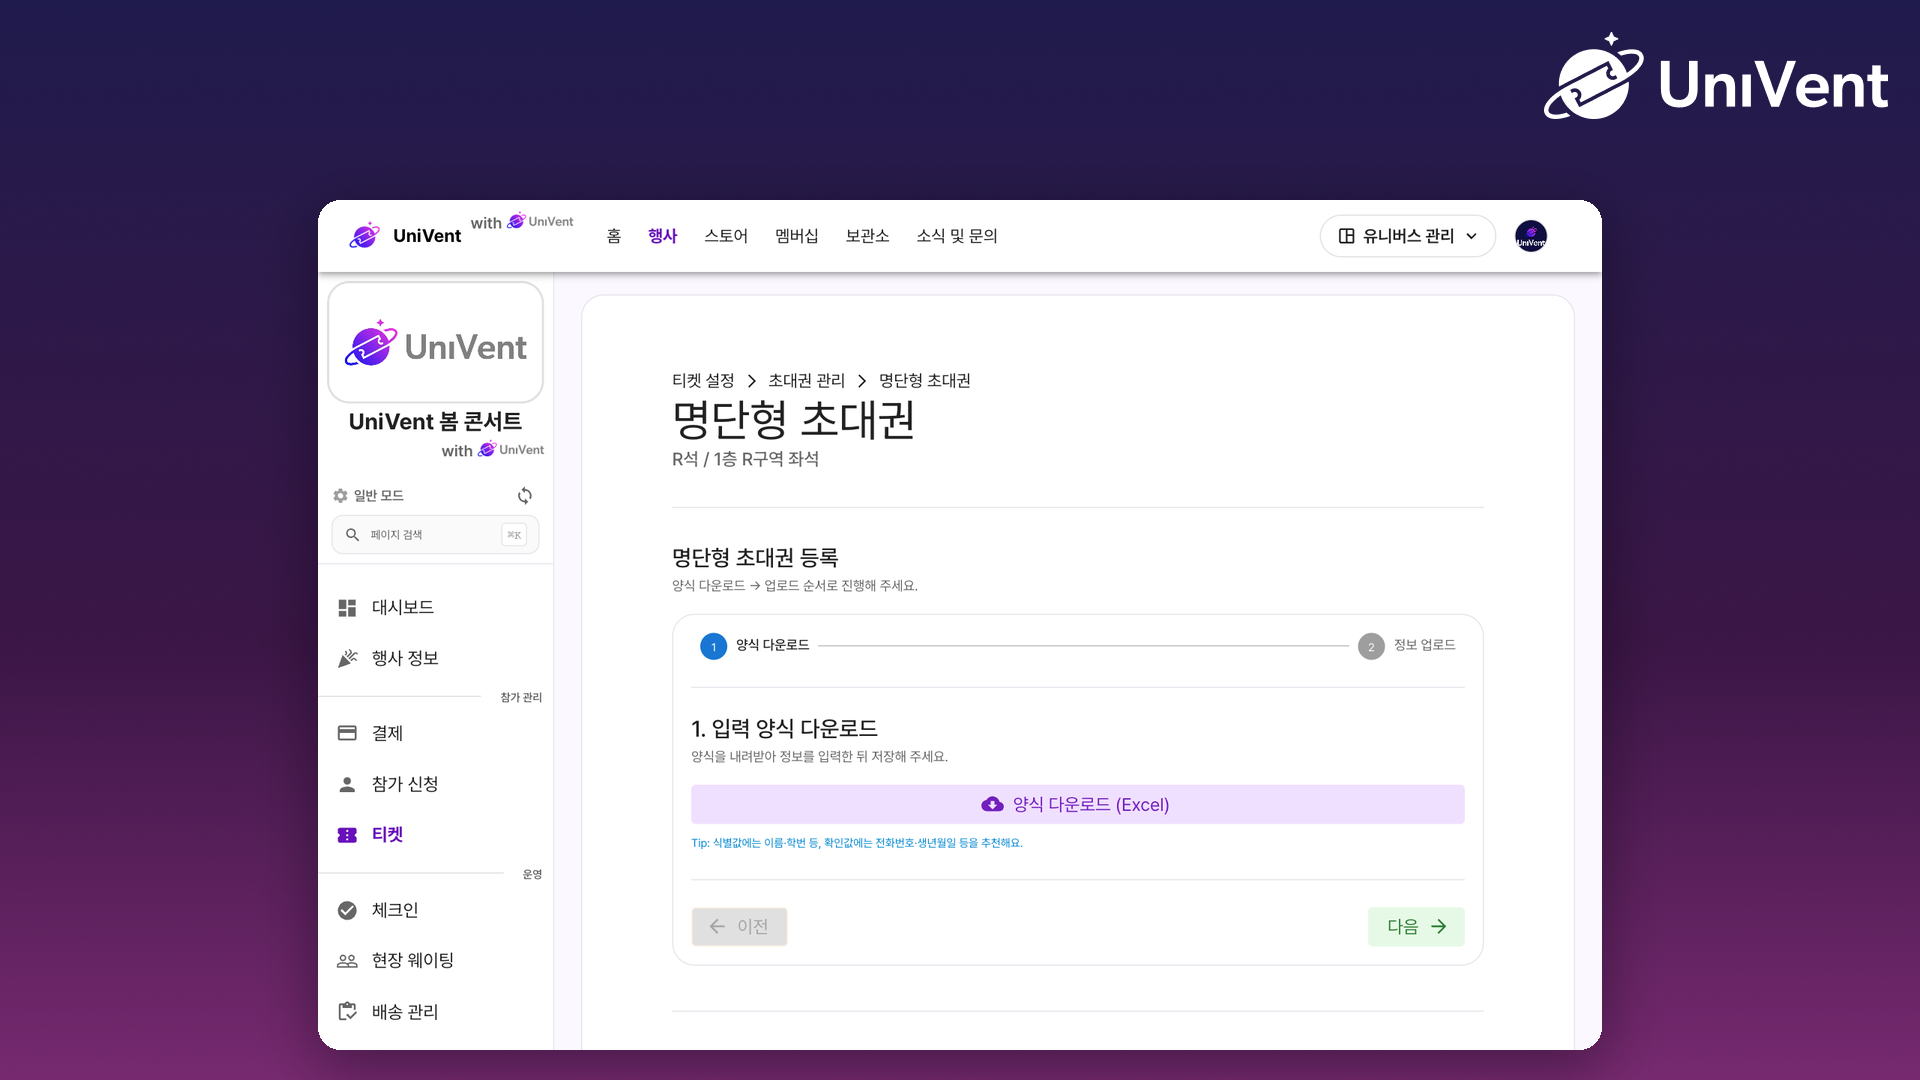Click the 티켓 ticket icon

click(347, 835)
